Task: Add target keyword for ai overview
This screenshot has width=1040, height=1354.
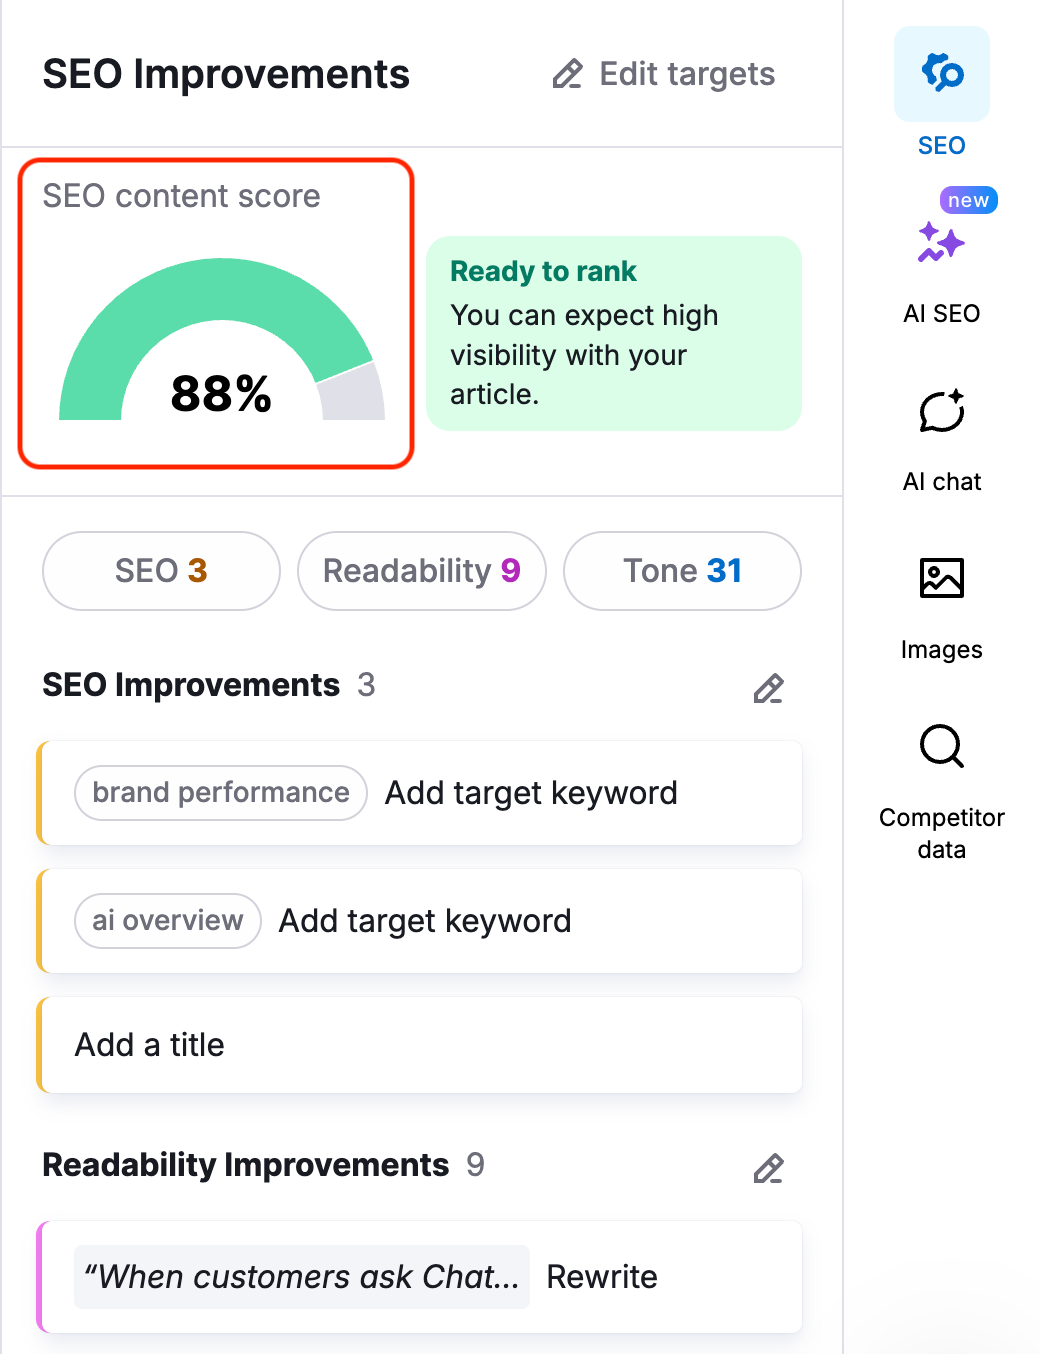Action: (x=424, y=920)
